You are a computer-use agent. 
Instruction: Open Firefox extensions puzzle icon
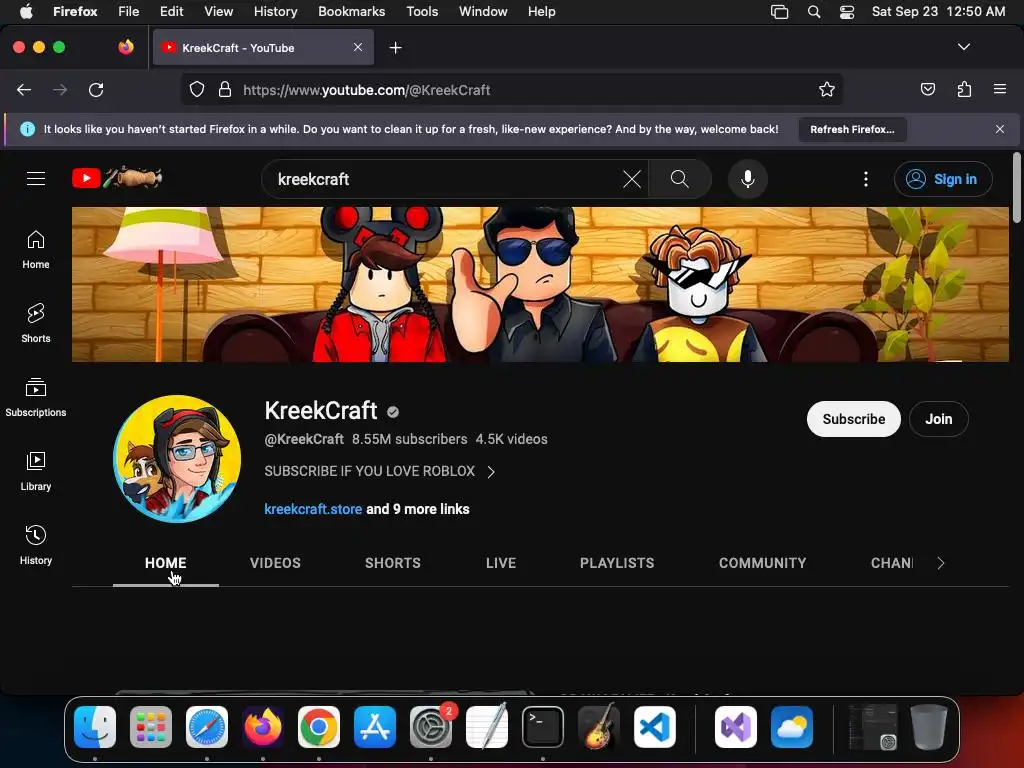coord(964,89)
